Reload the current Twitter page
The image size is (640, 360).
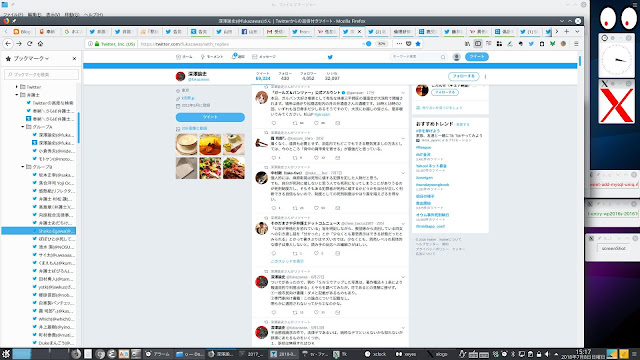(x=29, y=44)
